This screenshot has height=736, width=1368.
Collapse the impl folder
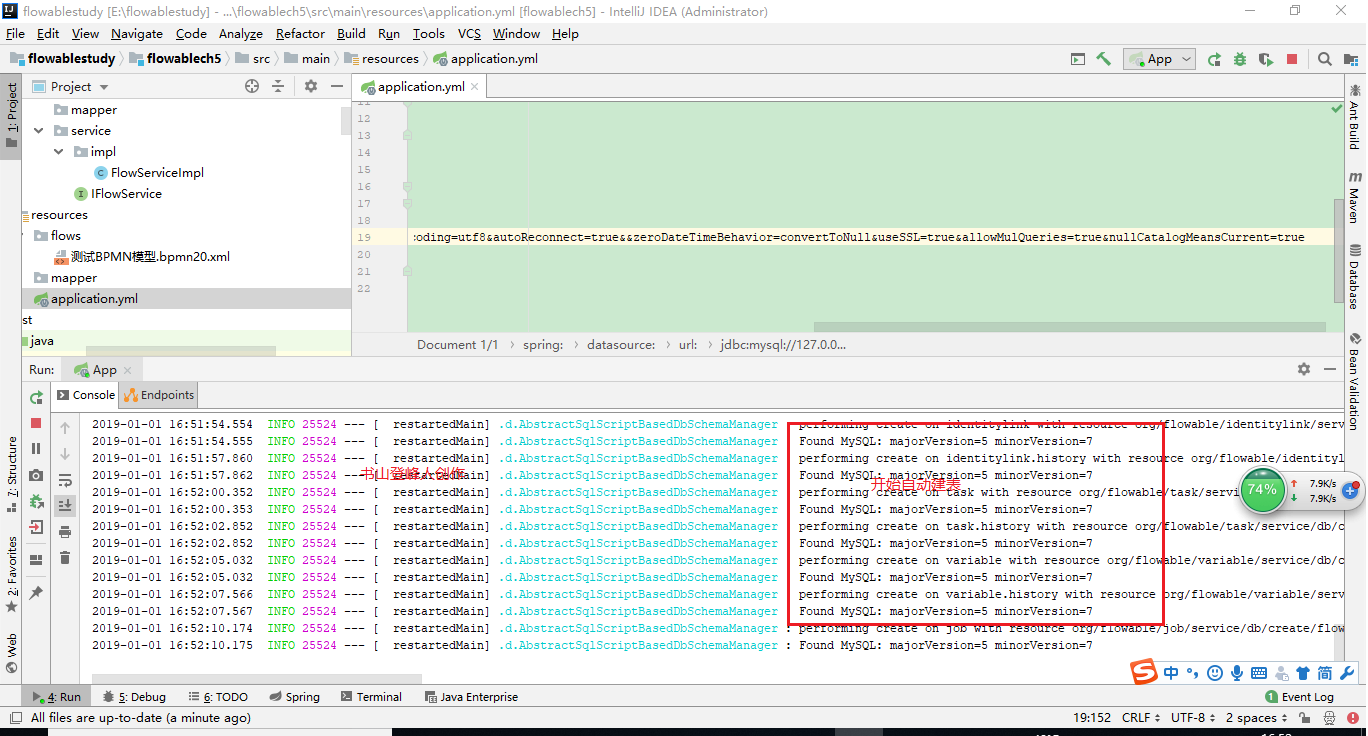pyautogui.click(x=59, y=152)
